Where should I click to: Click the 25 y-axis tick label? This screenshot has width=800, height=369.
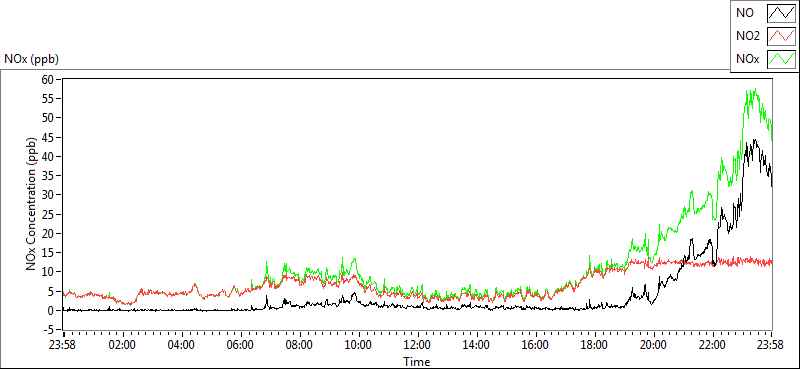(49, 214)
